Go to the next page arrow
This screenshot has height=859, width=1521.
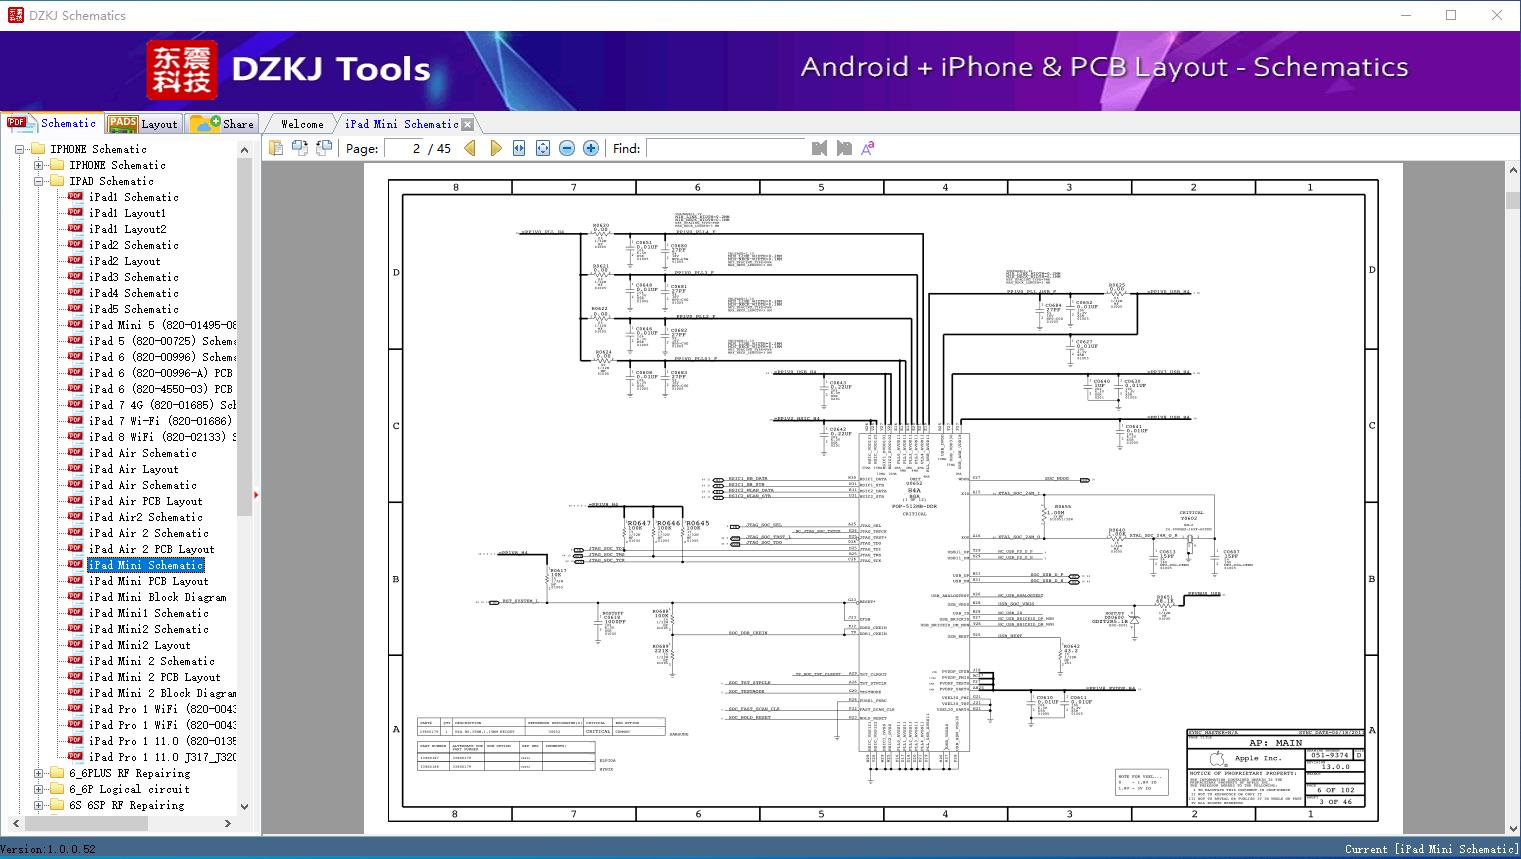click(496, 148)
